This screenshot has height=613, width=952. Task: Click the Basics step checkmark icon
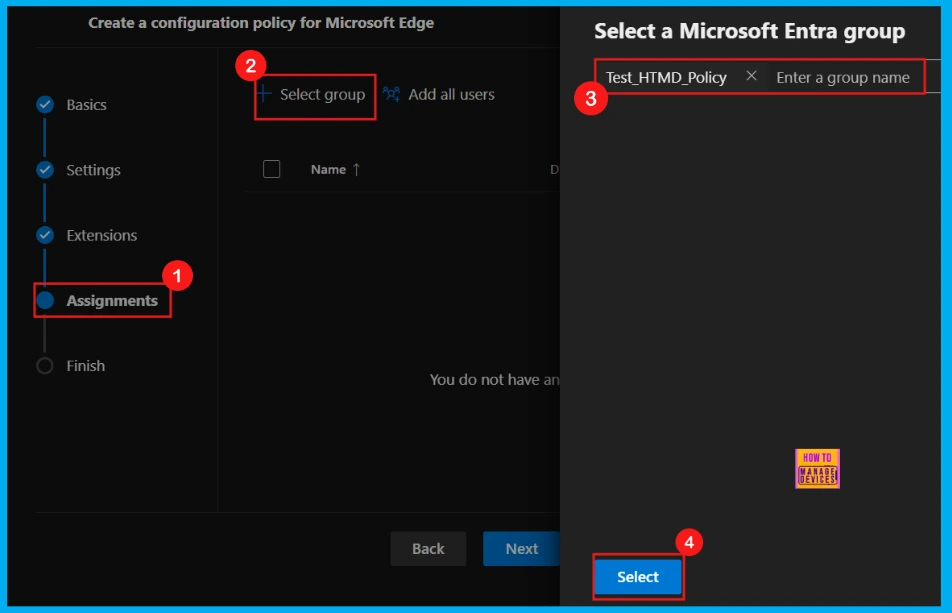click(45, 104)
